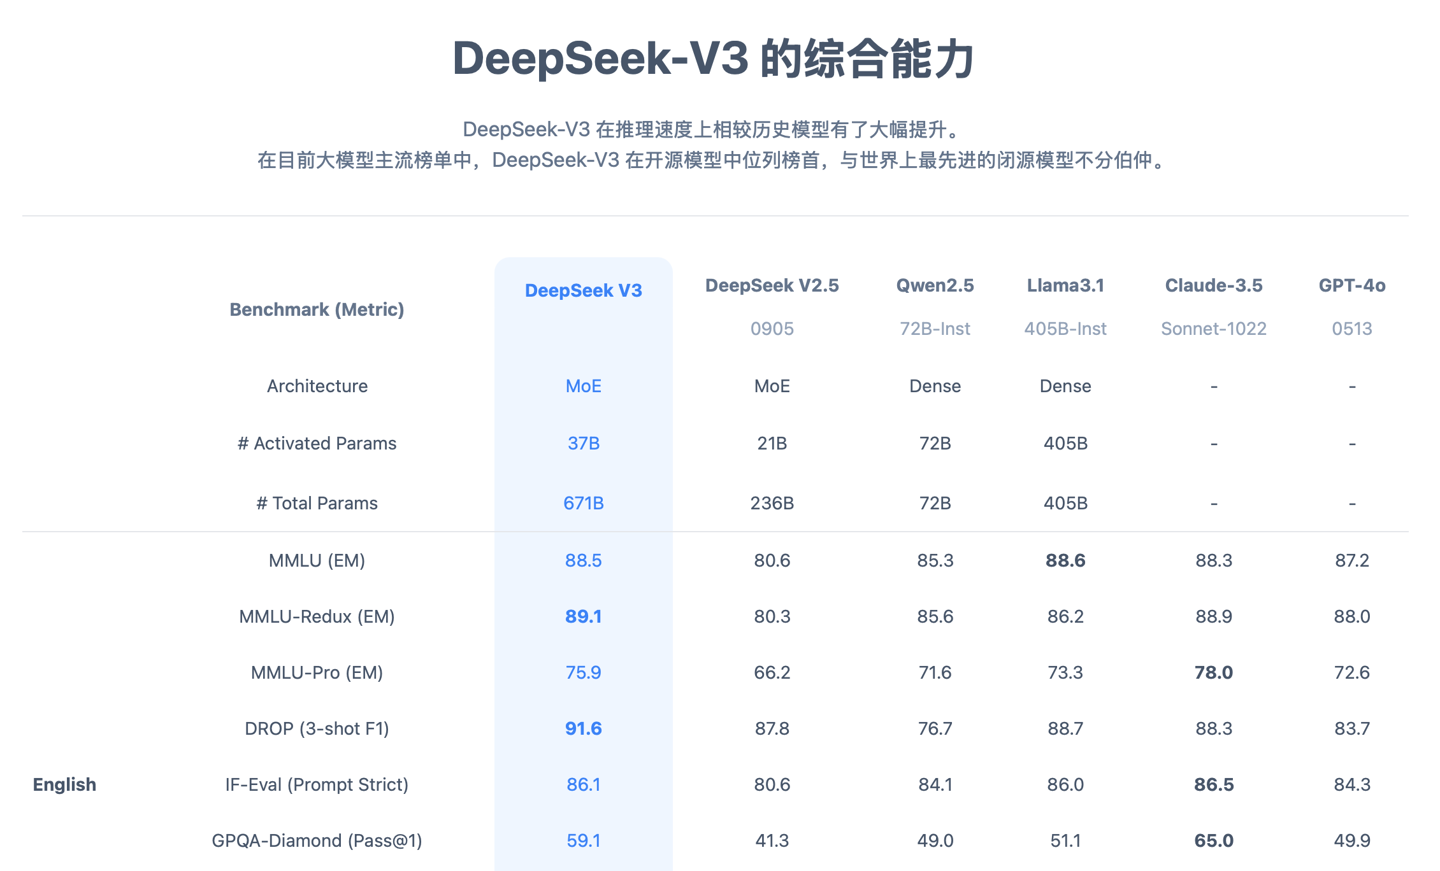Image resolution: width=1440 pixels, height=871 pixels.
Task: Select the GPT-4o column header
Action: coord(1351,286)
